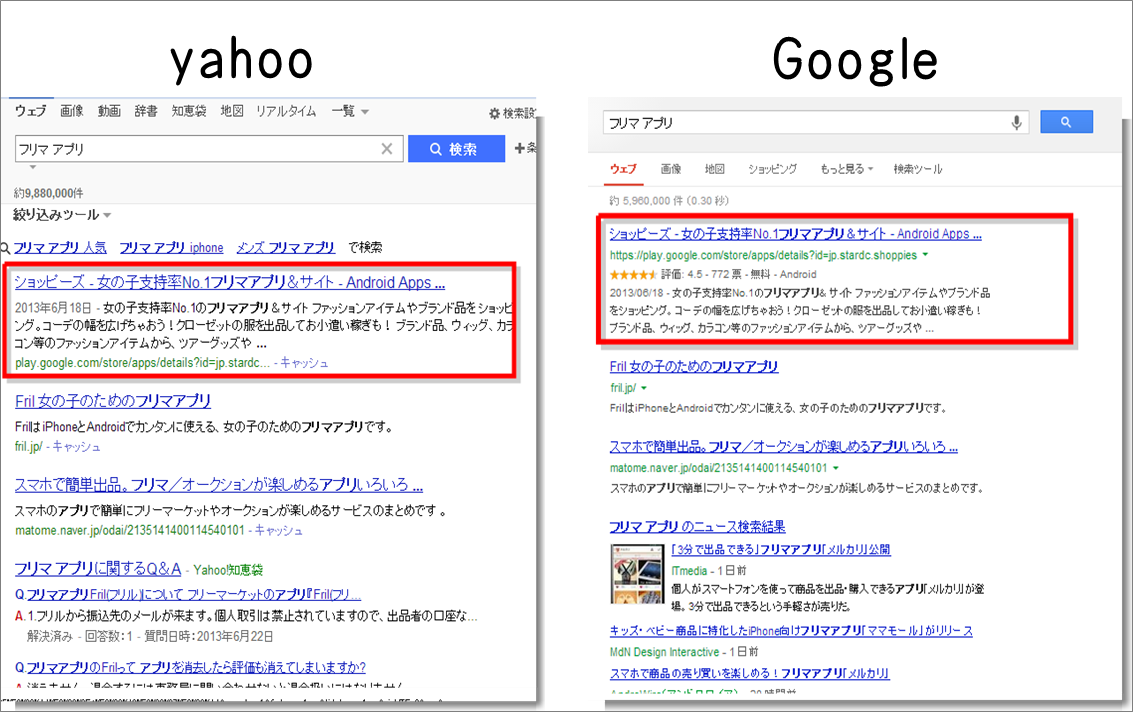The width and height of the screenshot is (1133, 712).
Task: Click Google text ITmedia - 1日前
Action: click(709, 571)
